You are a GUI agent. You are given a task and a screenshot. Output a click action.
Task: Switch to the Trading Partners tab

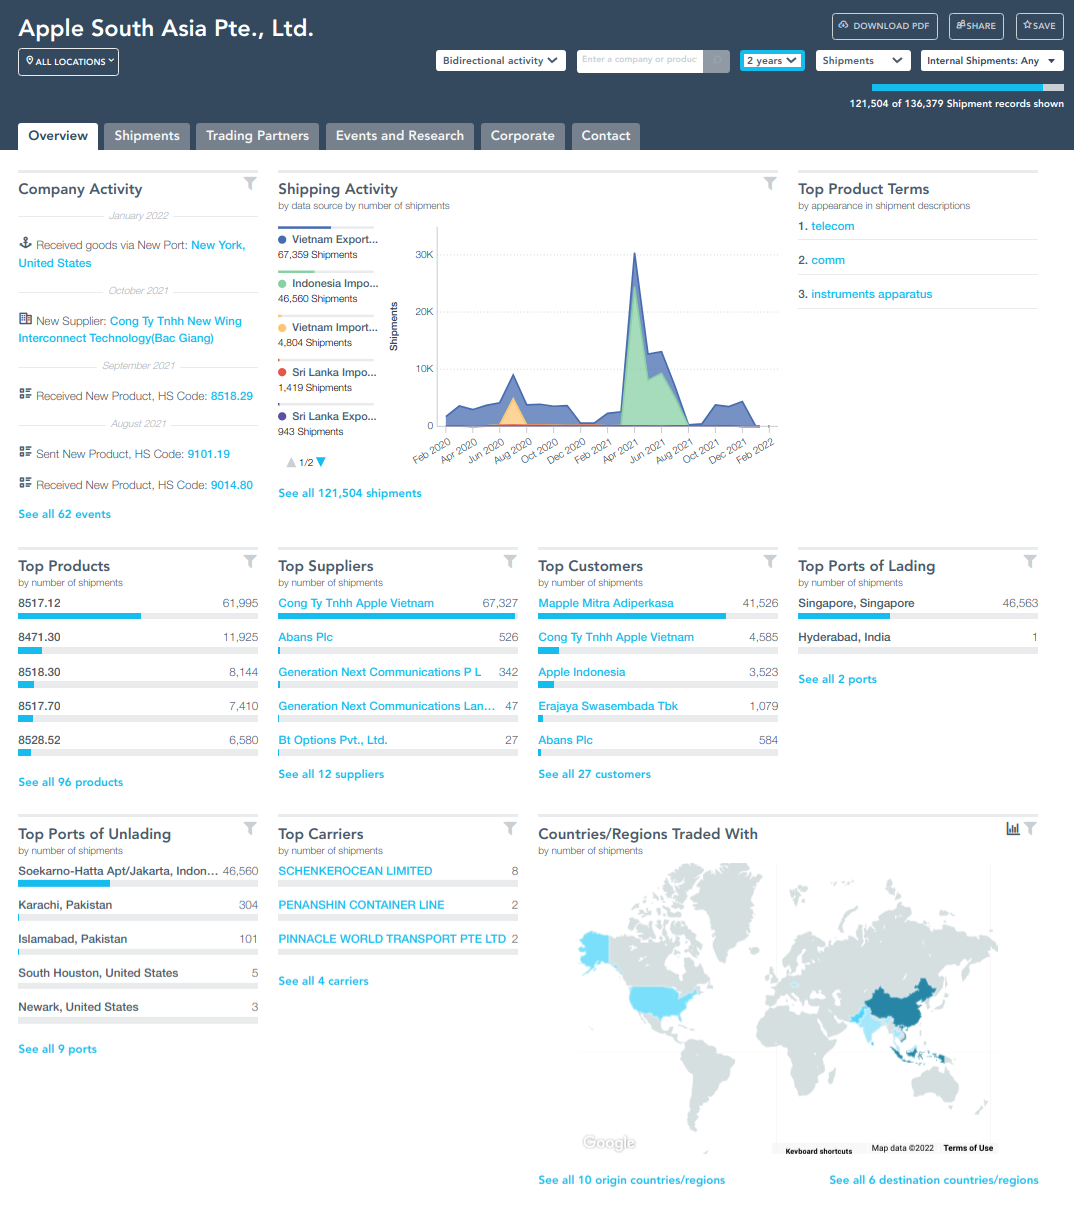(257, 136)
